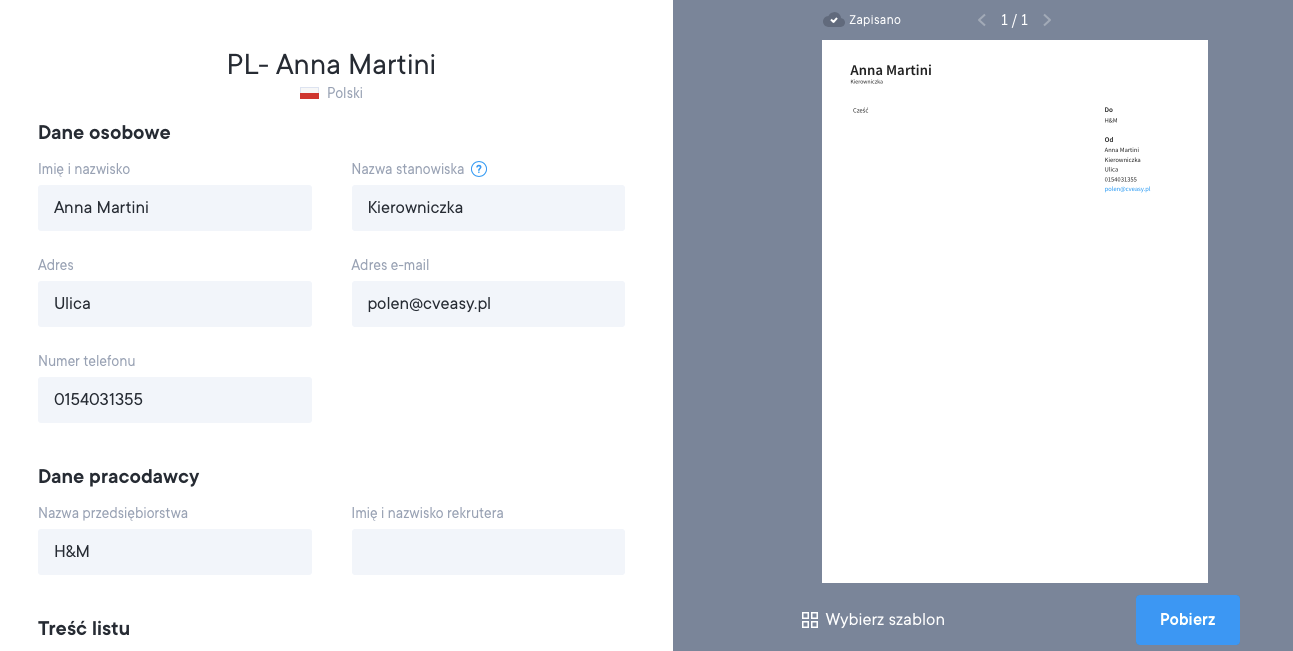Click the Polish flag icon
Viewport: 1293px width, 651px height.
(310, 93)
